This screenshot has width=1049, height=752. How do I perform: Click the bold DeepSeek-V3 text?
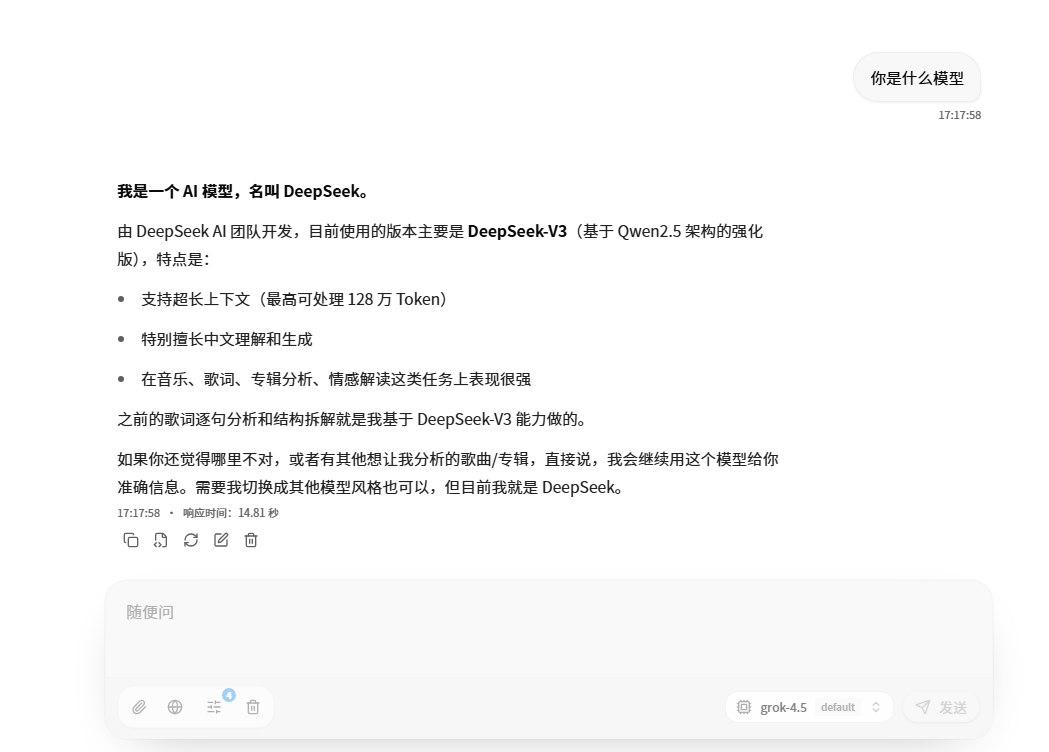(x=517, y=231)
